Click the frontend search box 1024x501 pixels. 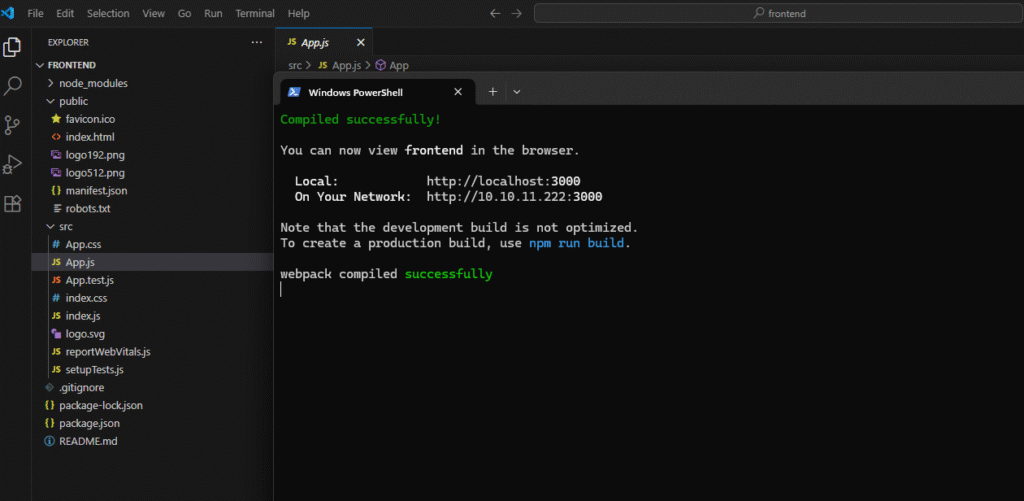[x=778, y=14]
